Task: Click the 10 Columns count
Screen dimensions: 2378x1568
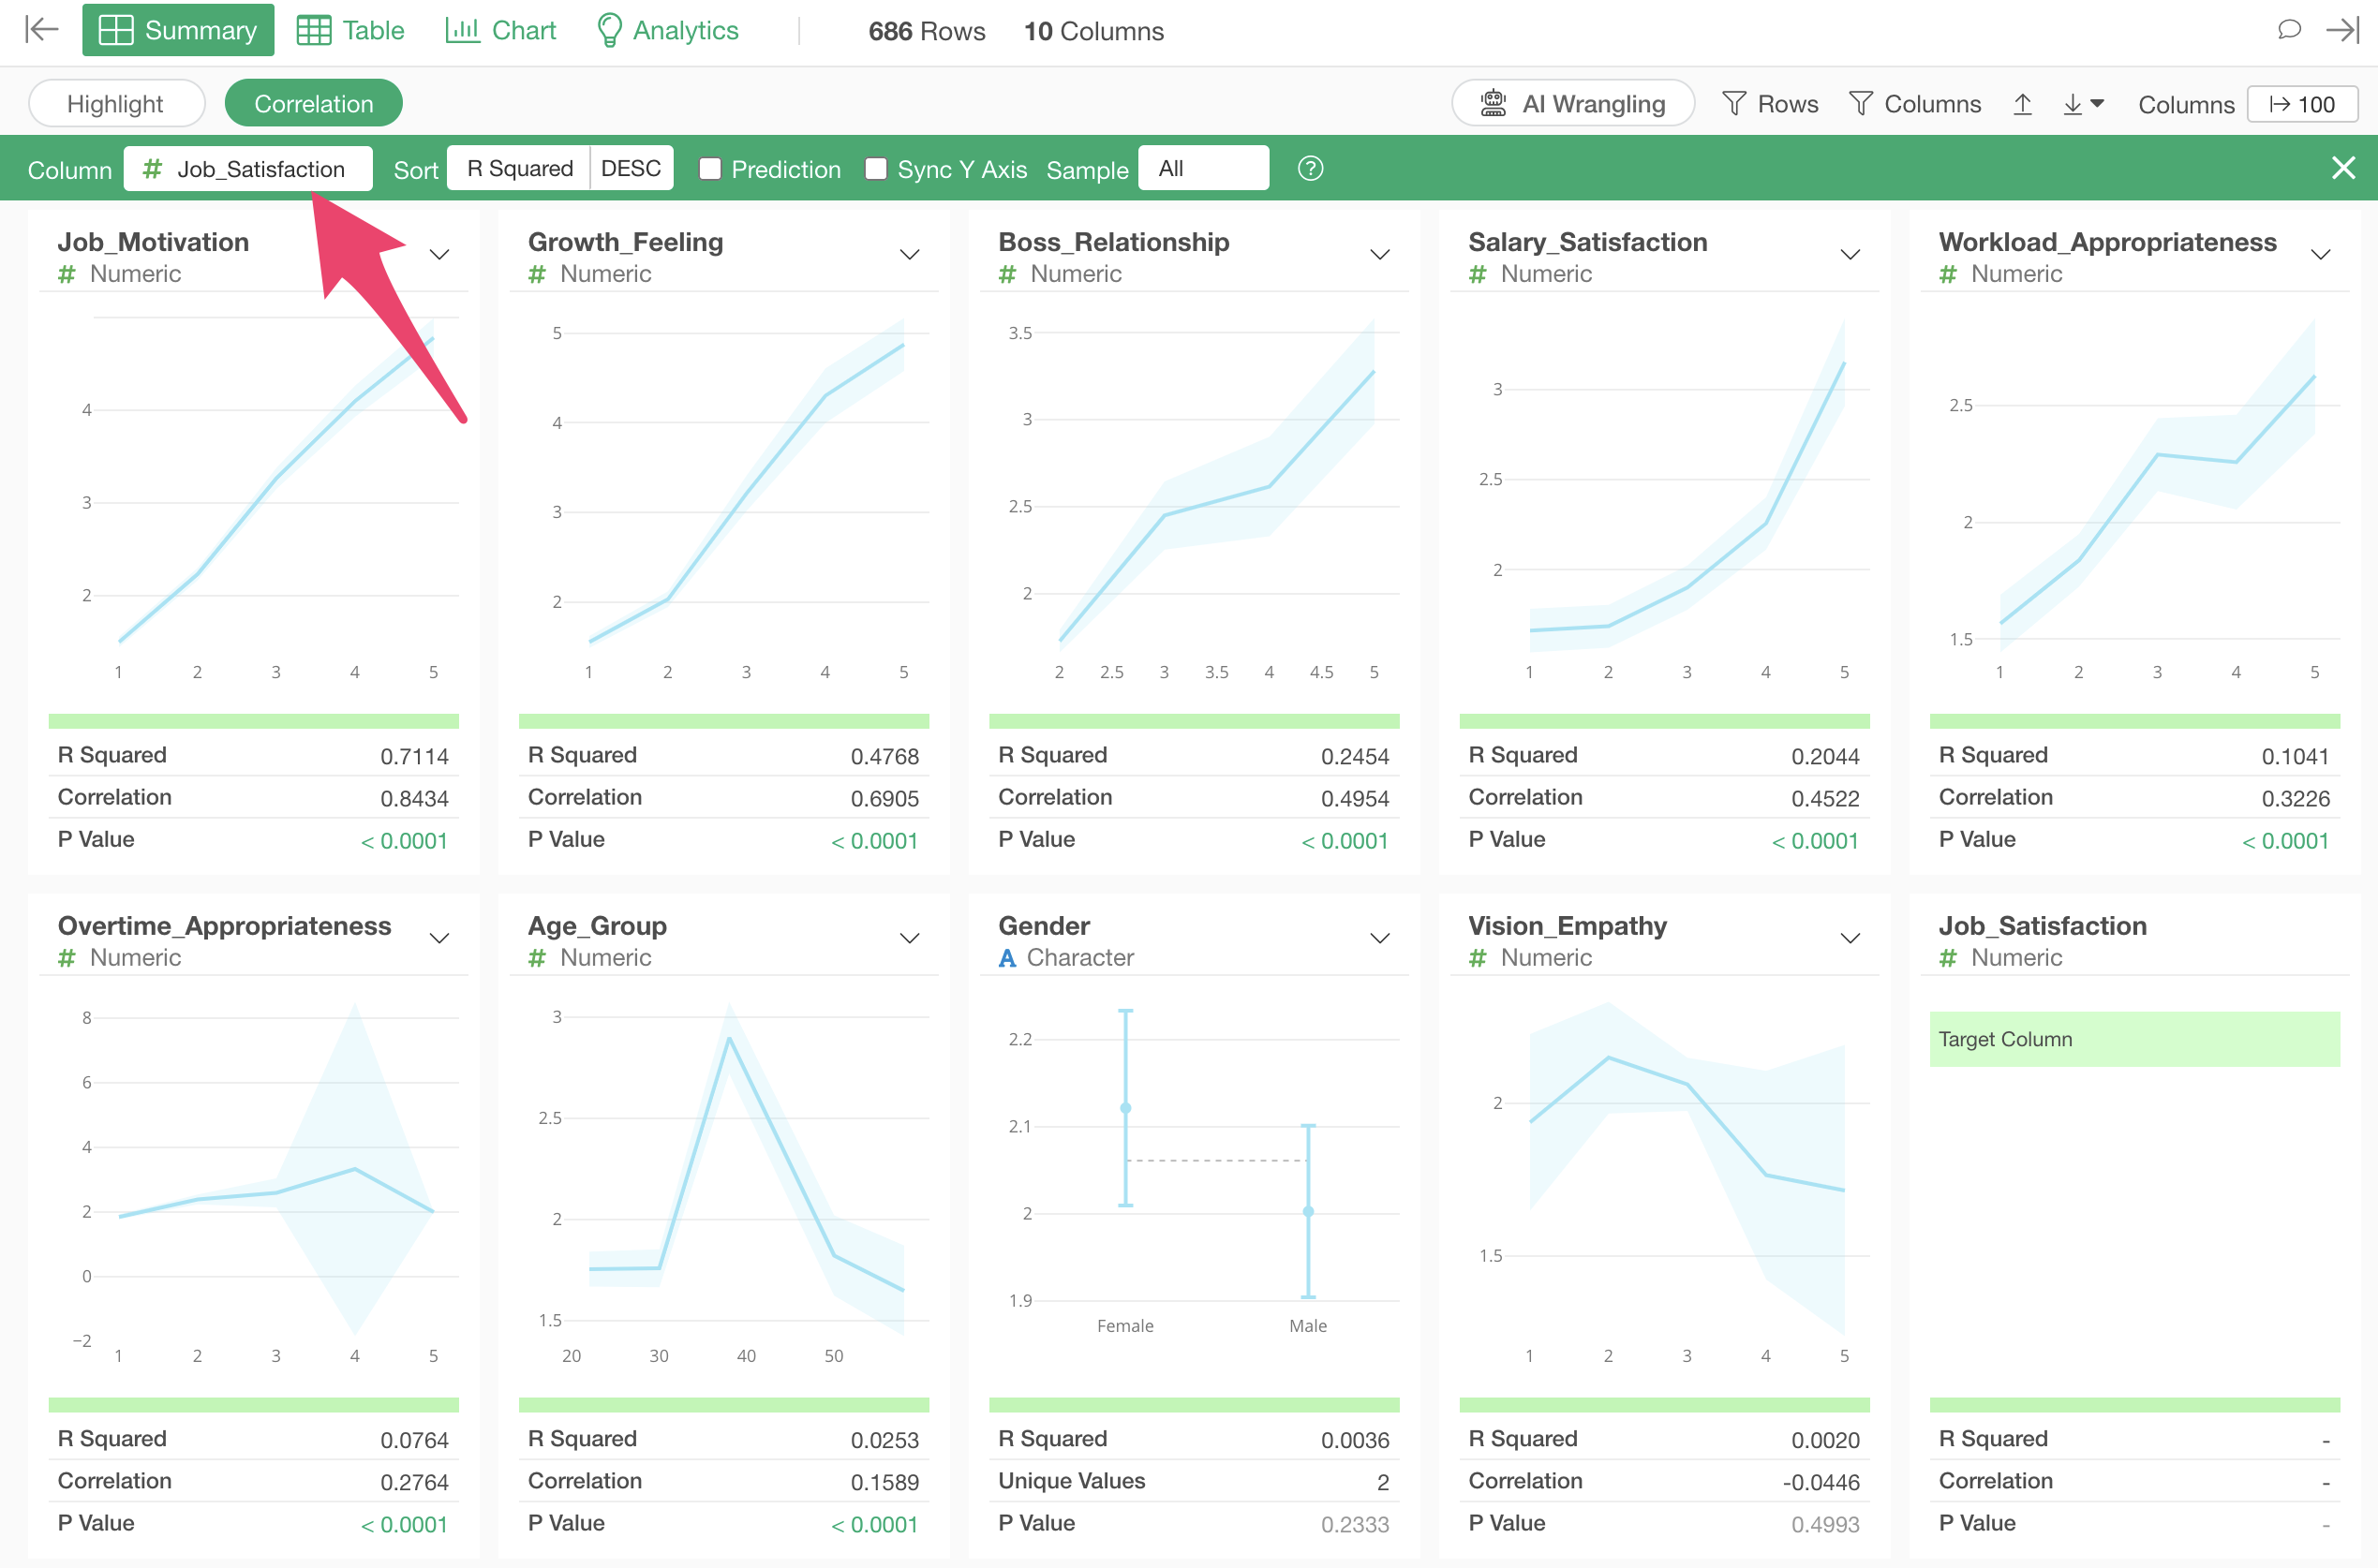Action: coord(1093,31)
